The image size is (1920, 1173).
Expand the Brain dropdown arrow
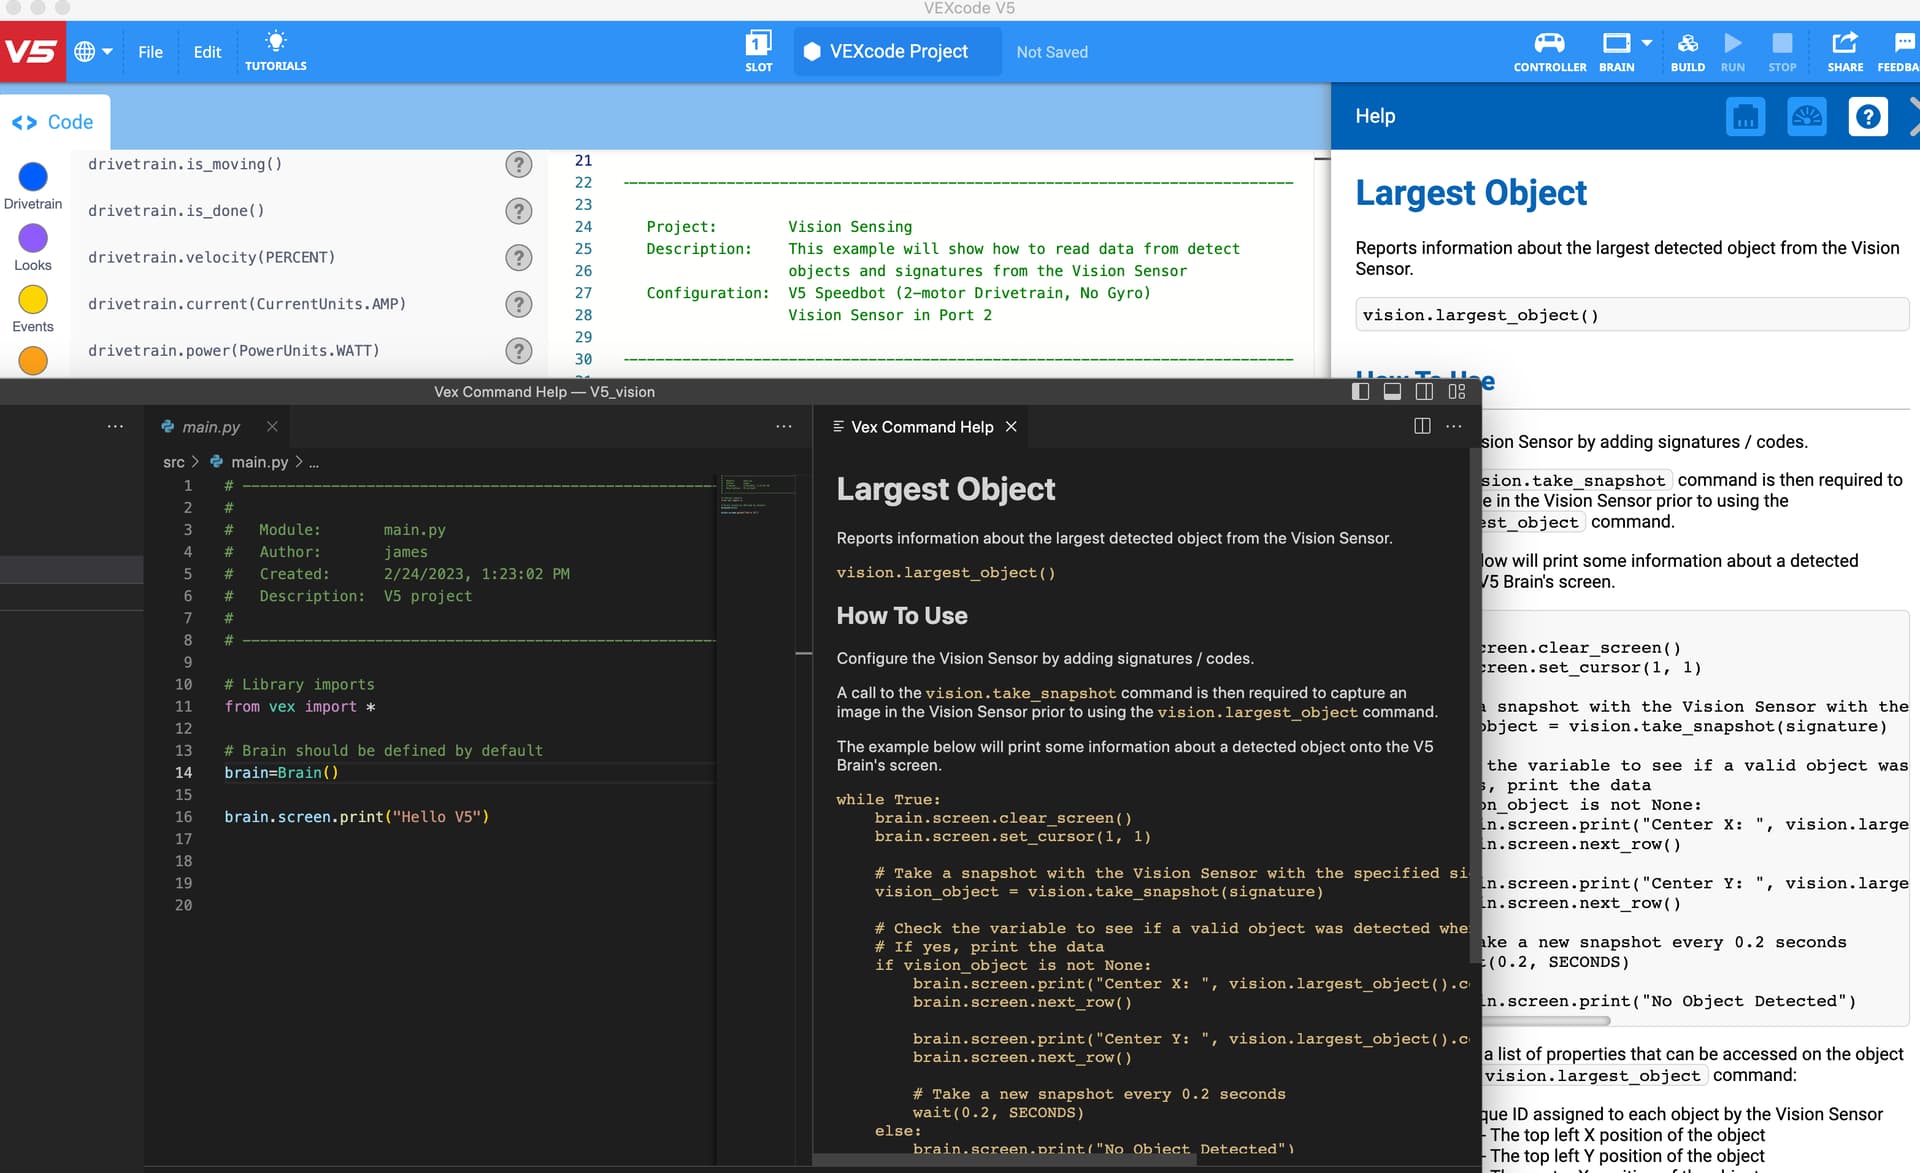1647,43
